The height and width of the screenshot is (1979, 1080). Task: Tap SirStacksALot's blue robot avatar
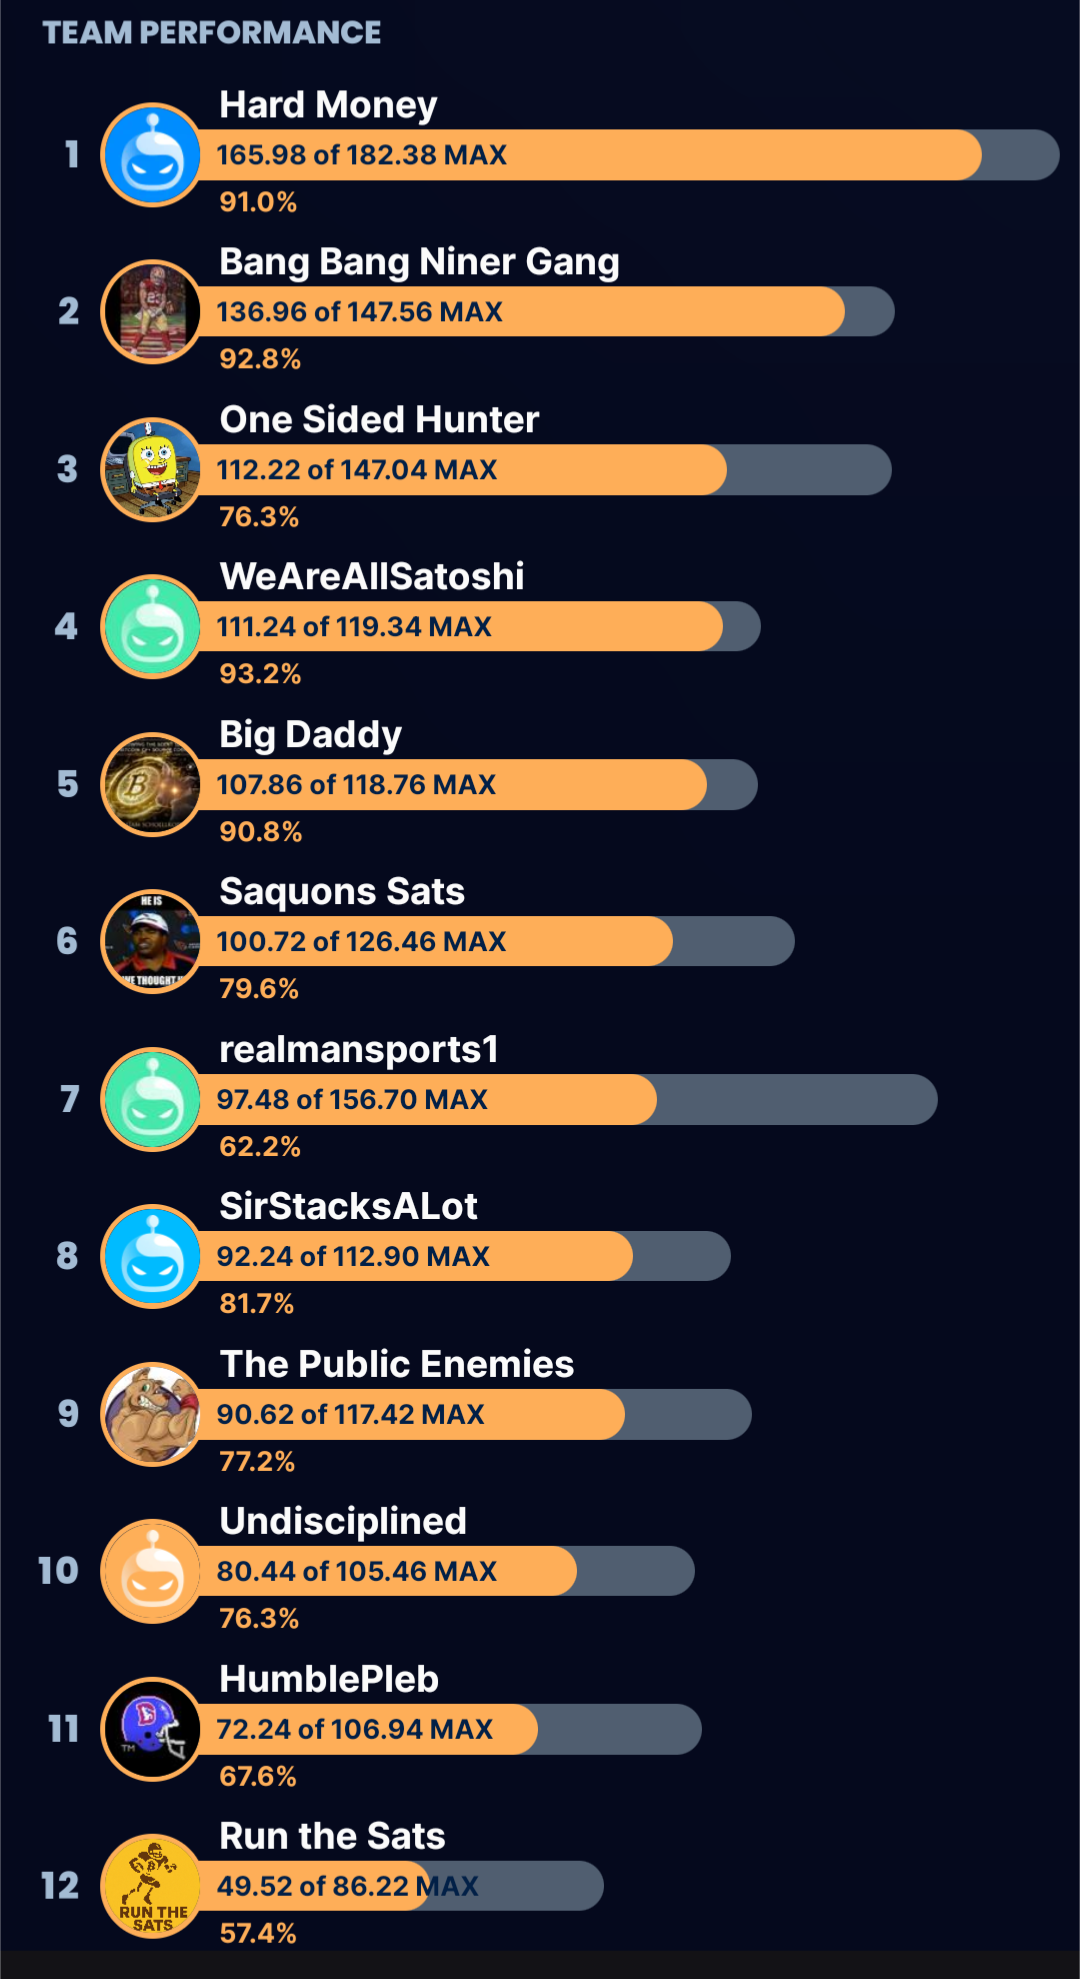[x=152, y=1256]
